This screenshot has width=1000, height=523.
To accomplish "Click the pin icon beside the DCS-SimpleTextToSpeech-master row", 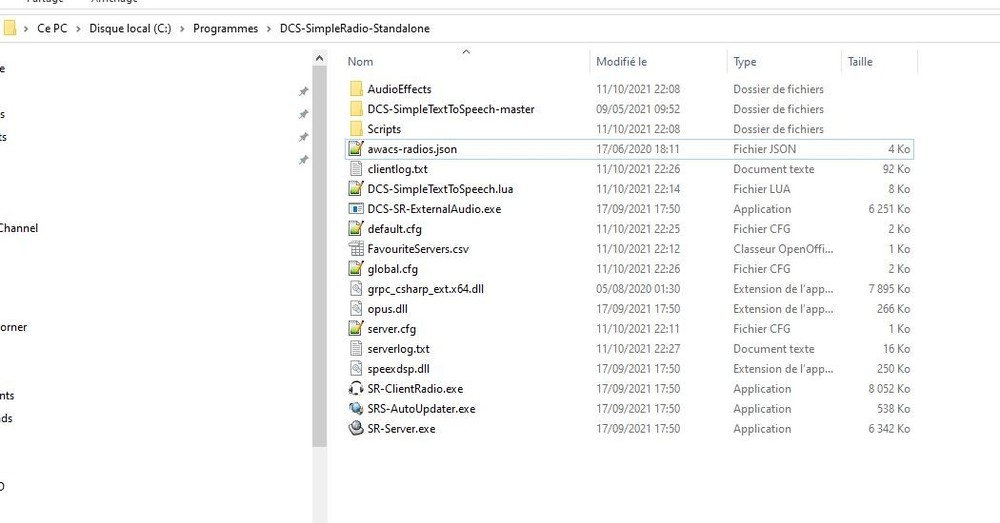I will 304,114.
